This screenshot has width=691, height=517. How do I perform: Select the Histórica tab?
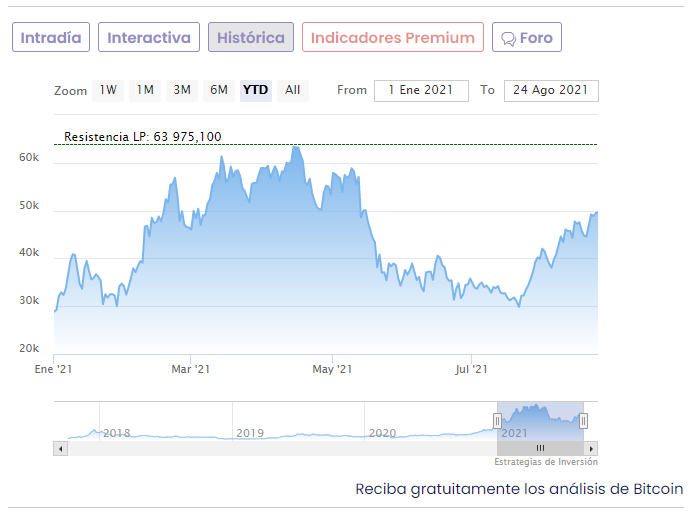251,38
